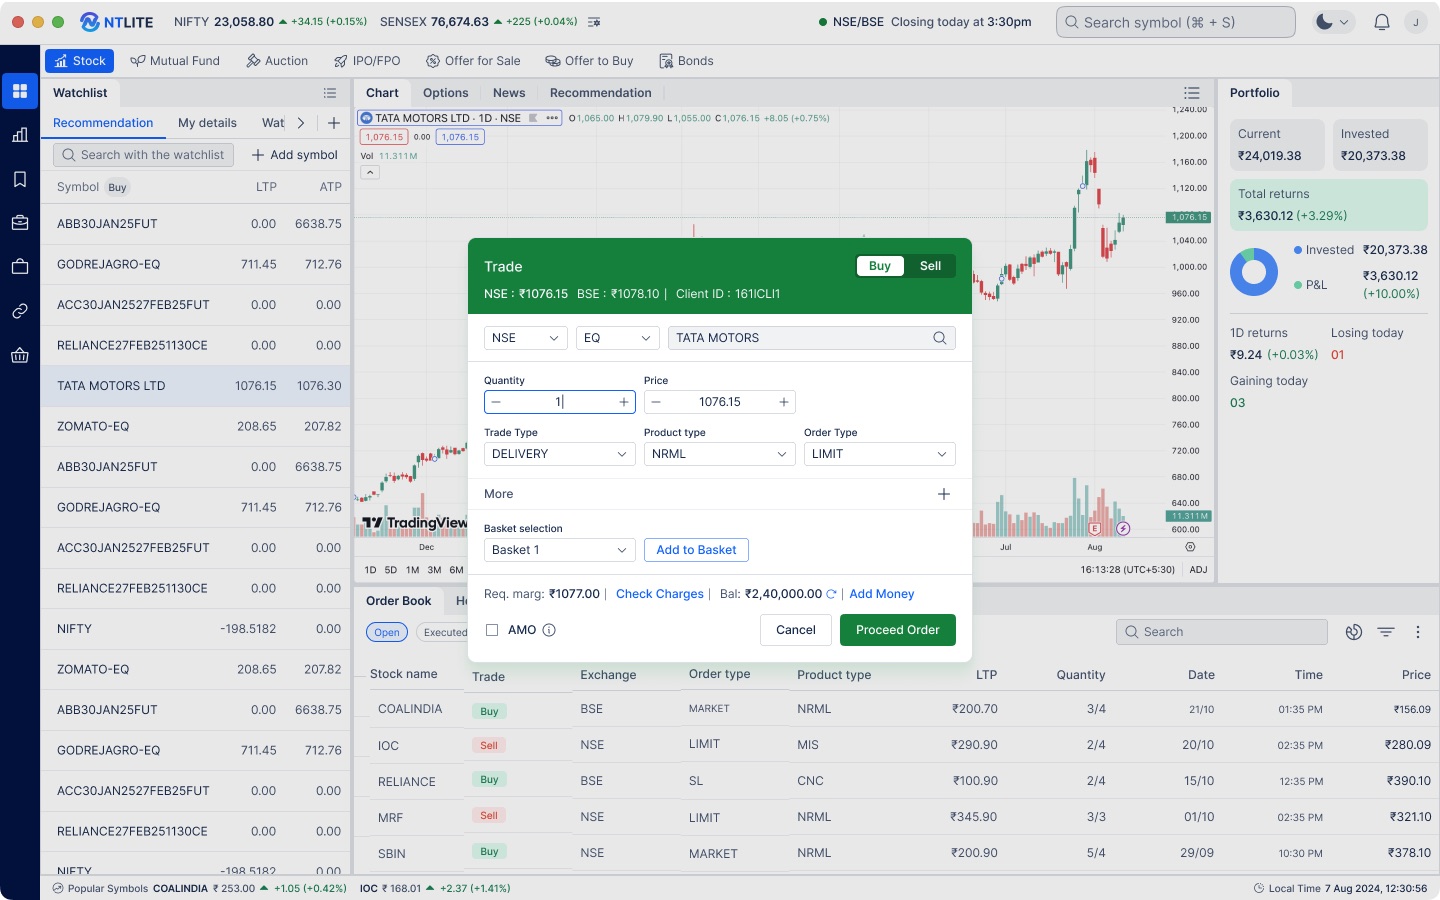The height and width of the screenshot is (900, 1440).
Task: Open the NSE exchange dropdown
Action: click(526, 338)
